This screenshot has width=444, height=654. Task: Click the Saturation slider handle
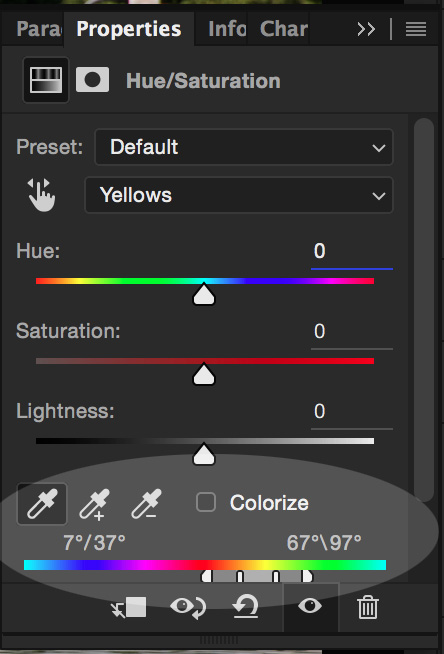[x=204, y=374]
